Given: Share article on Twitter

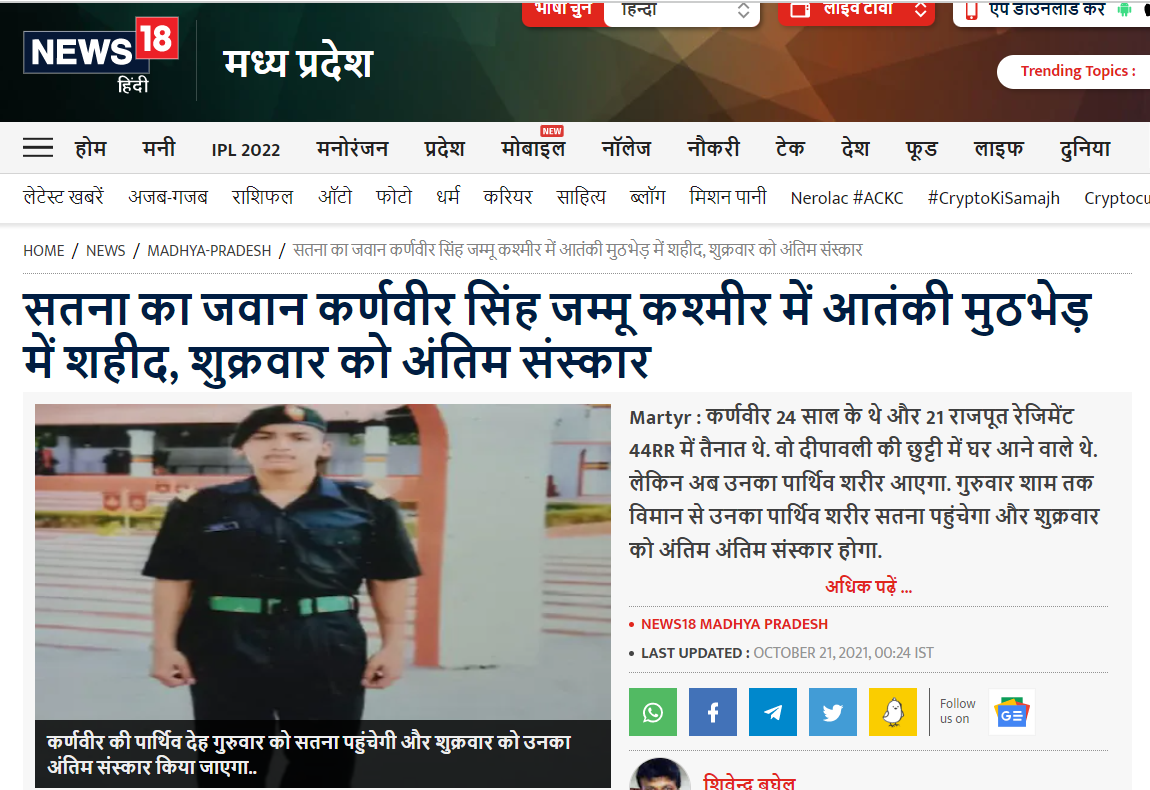Looking at the screenshot, I should (832, 712).
